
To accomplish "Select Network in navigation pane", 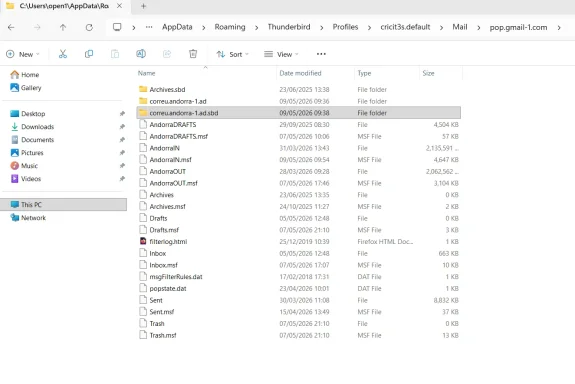I will (x=28, y=218).
